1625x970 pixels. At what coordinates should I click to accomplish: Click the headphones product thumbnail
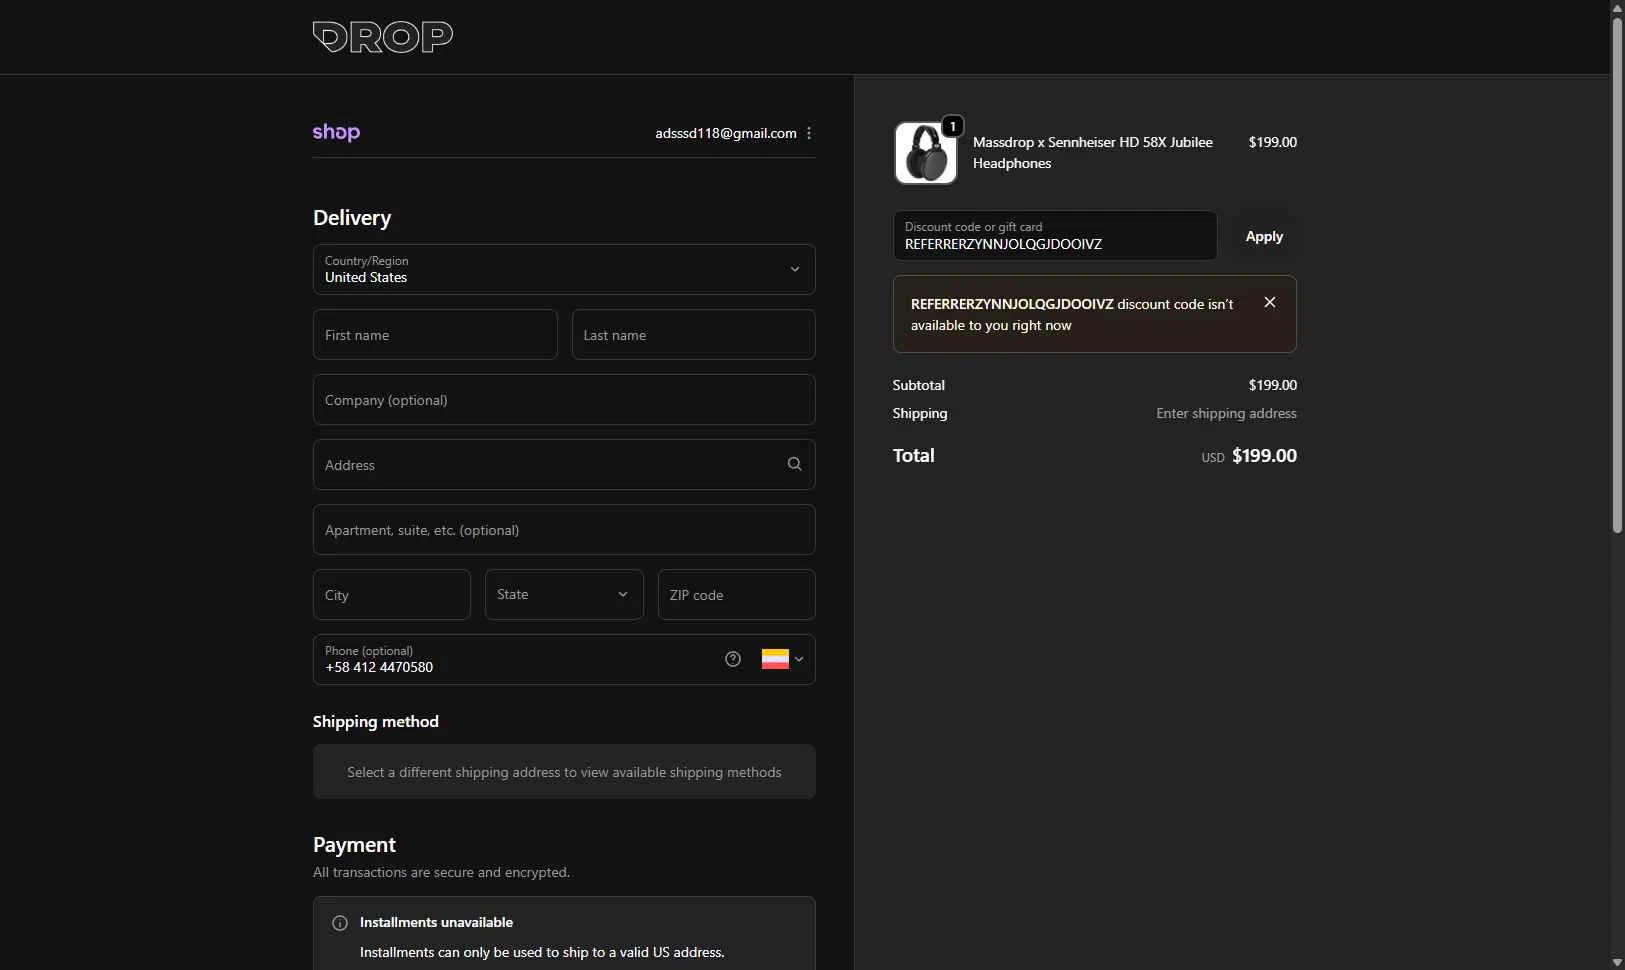[x=925, y=153]
